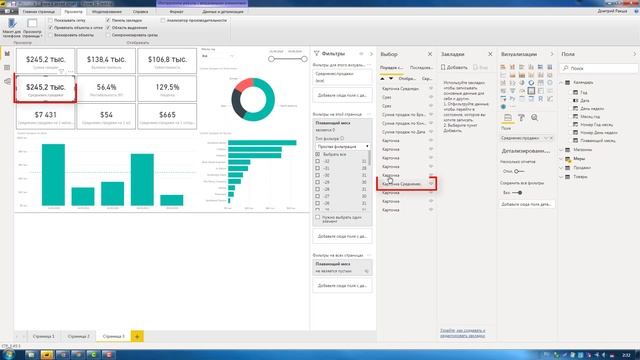Click the Windows Start button
Image resolution: width=640 pixels, height=360 pixels.
(8, 354)
